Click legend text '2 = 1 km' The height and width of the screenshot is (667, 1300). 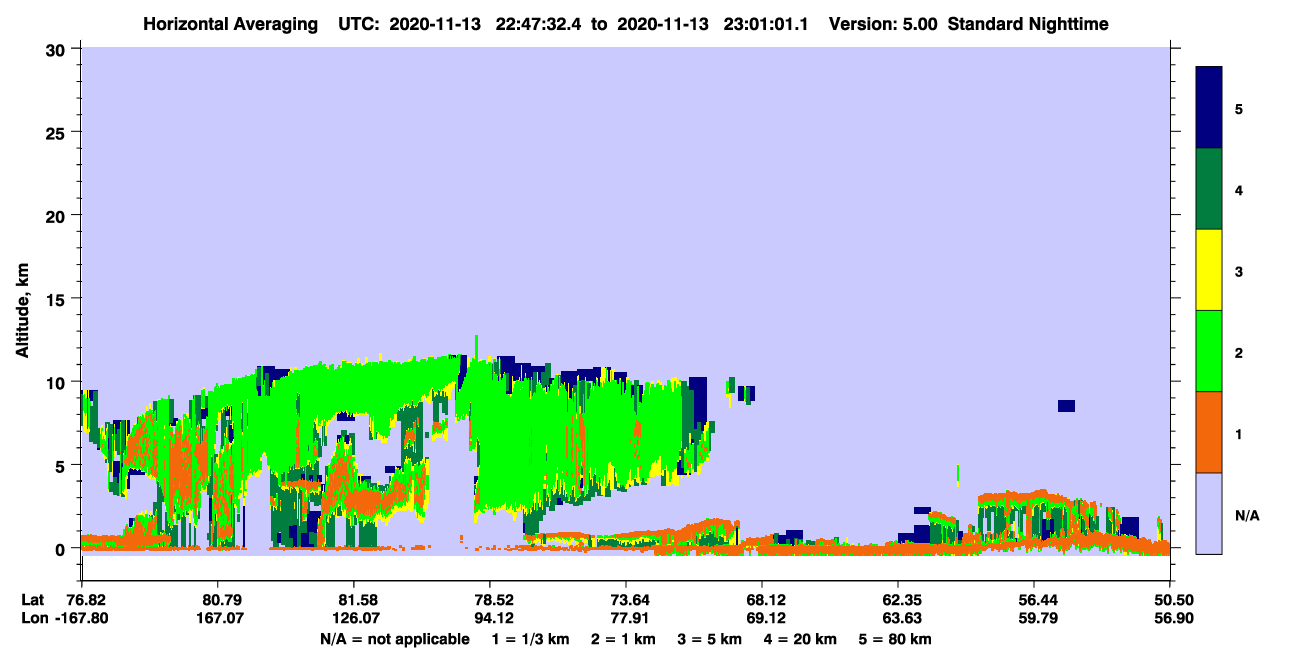point(623,639)
